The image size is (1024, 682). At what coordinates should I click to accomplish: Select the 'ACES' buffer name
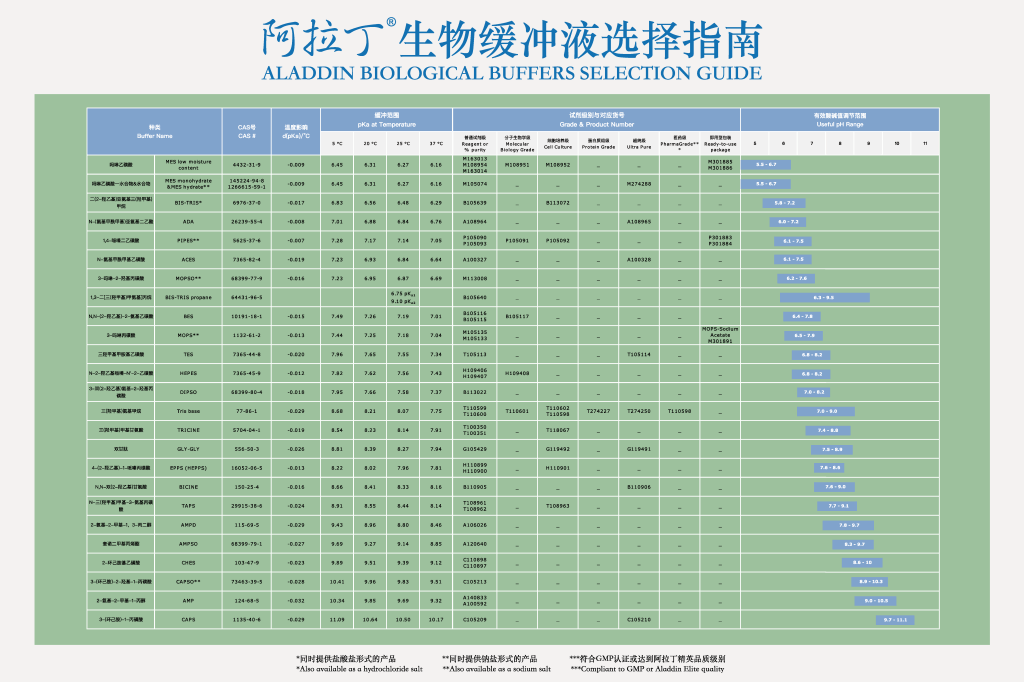point(188,259)
